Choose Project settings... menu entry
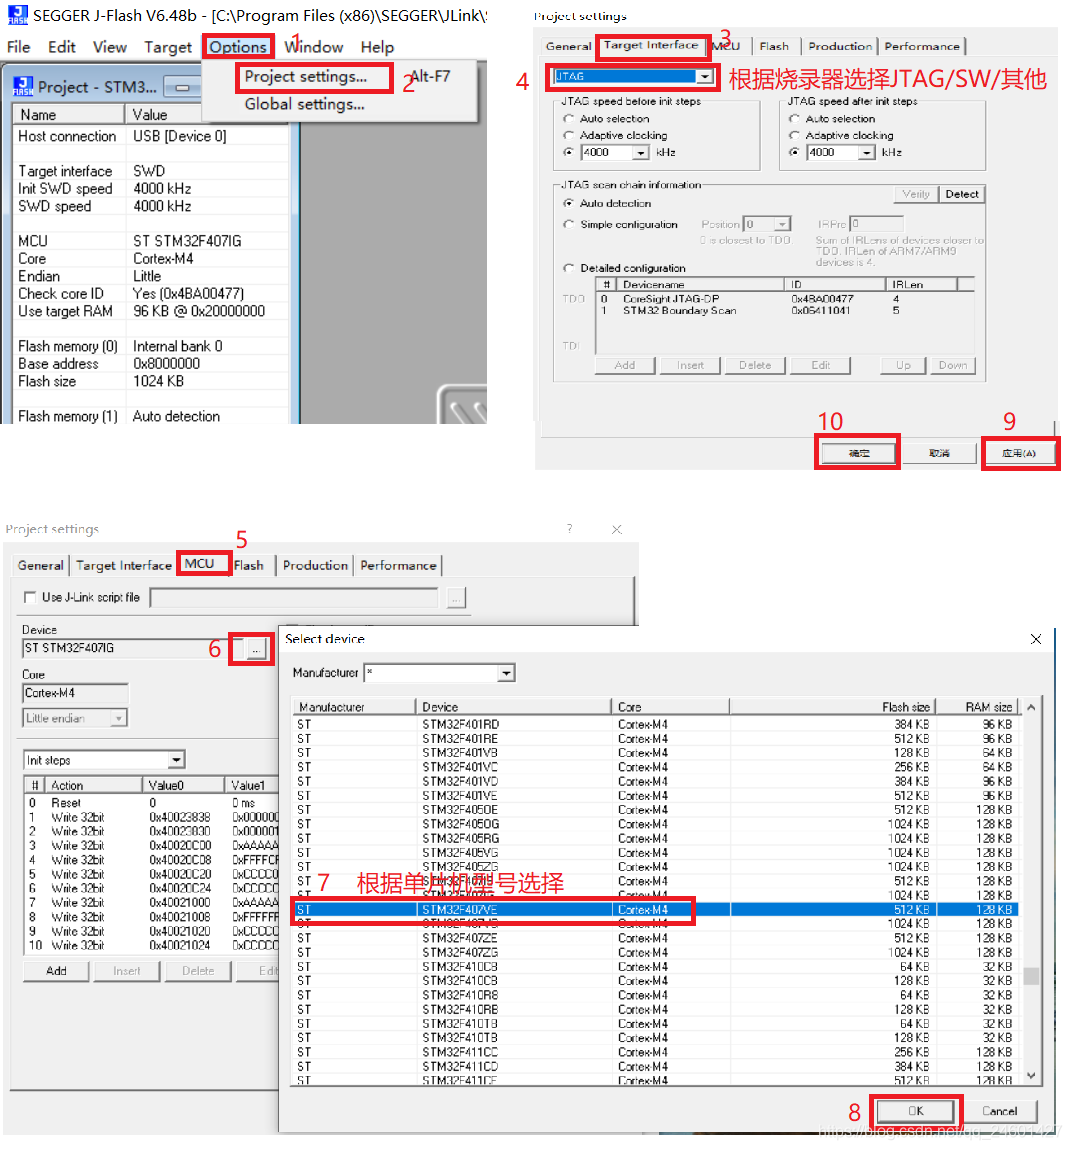The image size is (1072, 1150). tap(306, 77)
